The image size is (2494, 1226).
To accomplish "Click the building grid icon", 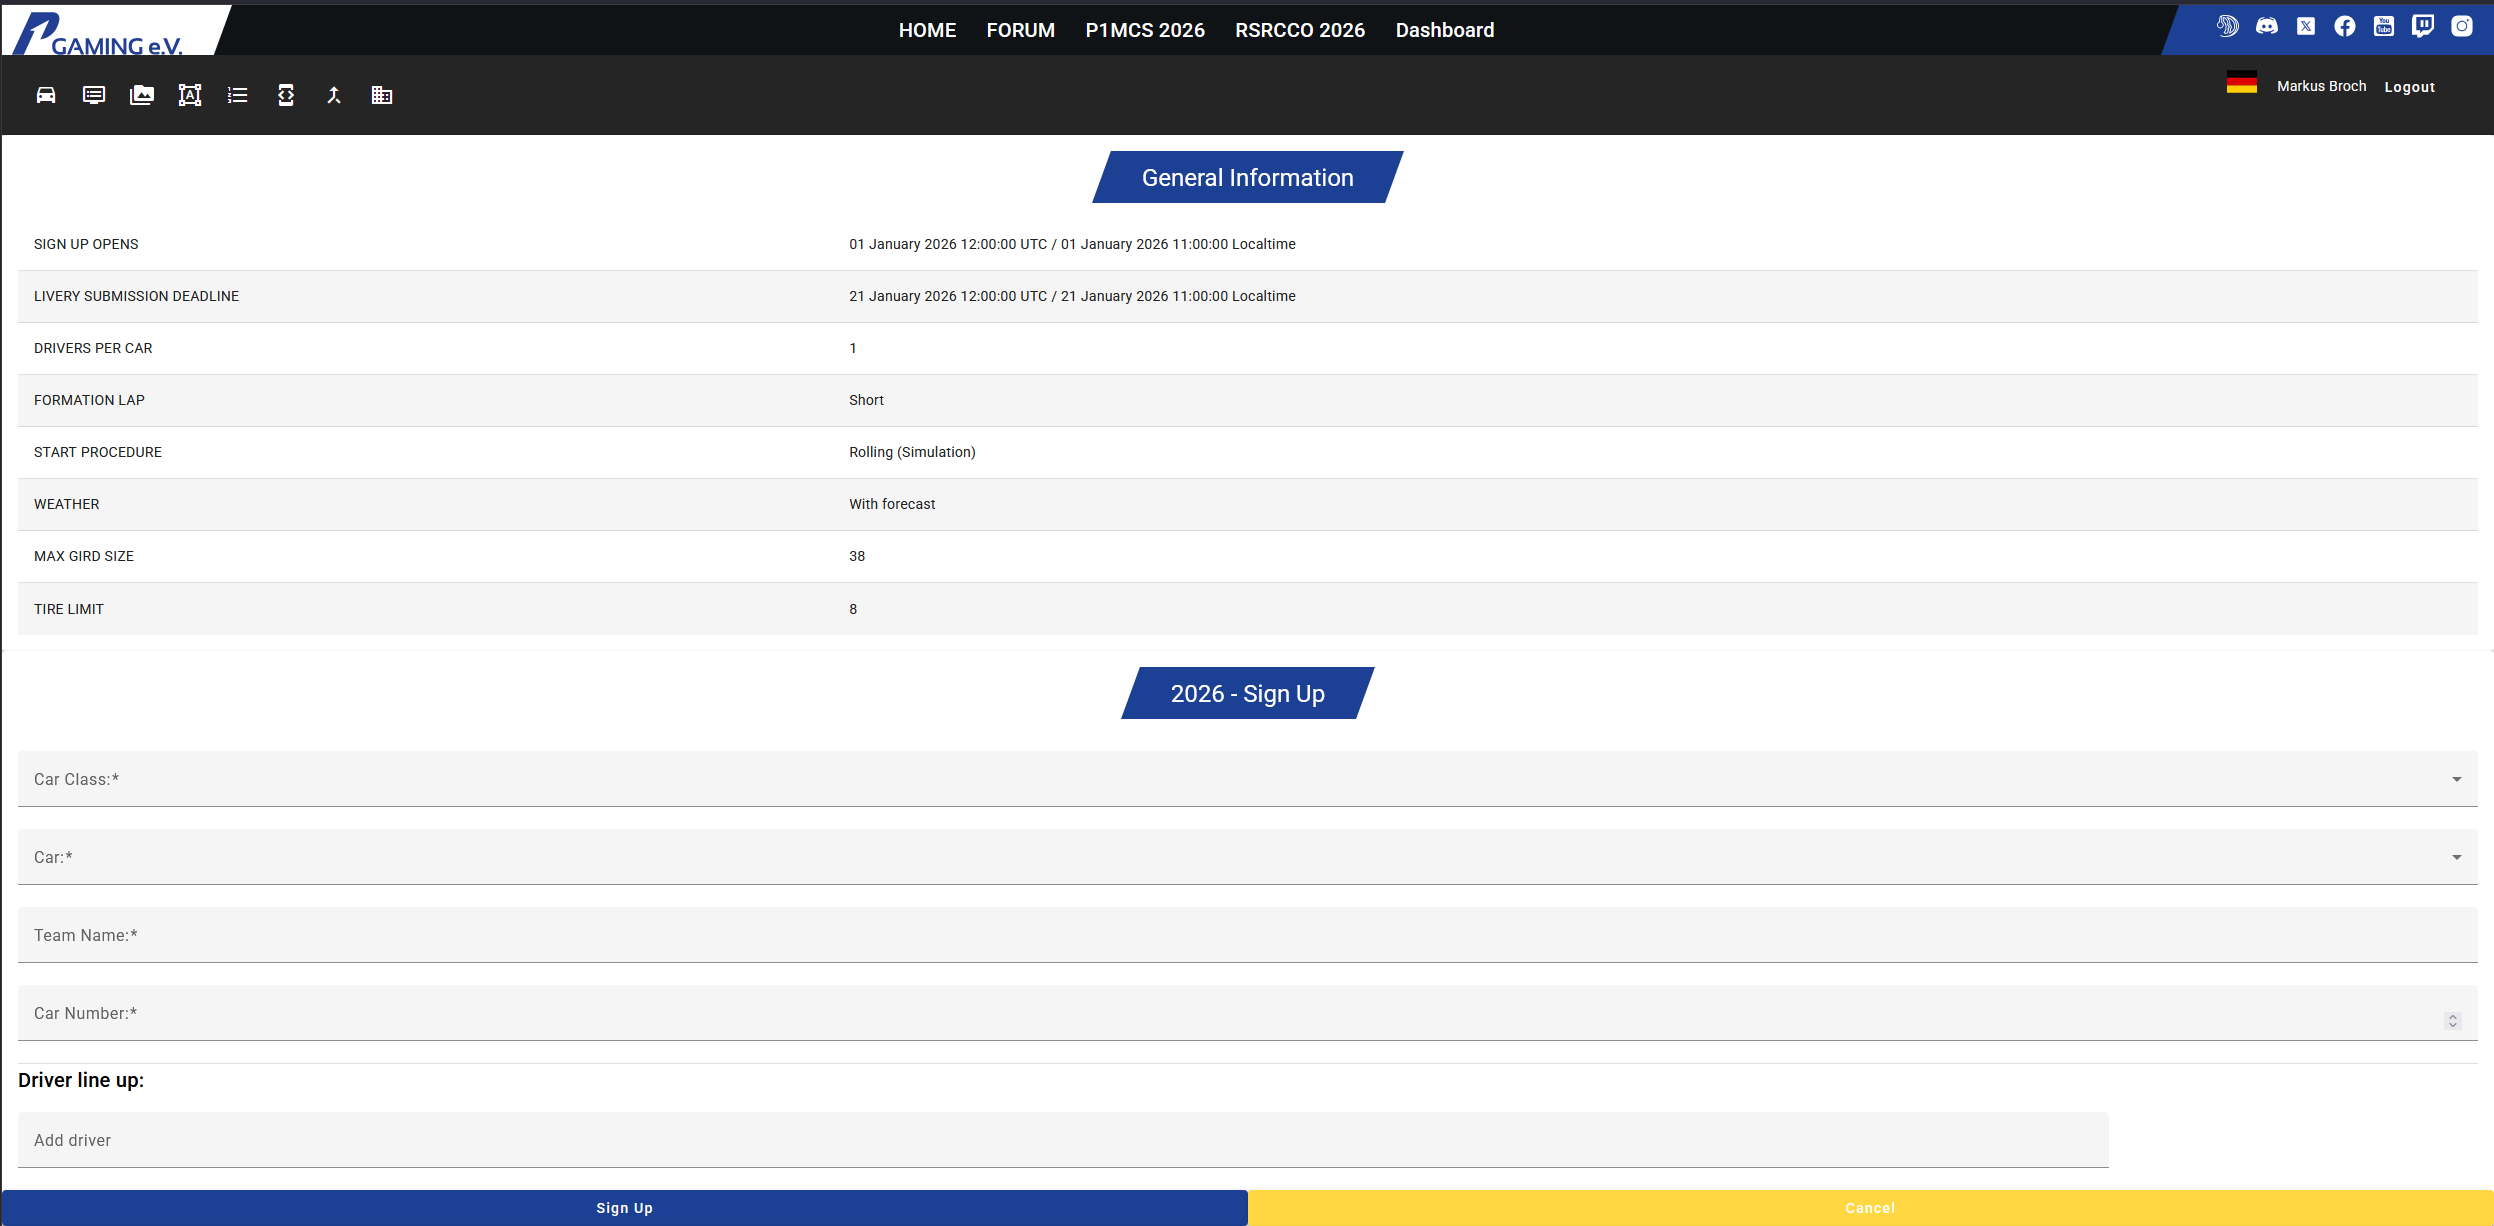I will (382, 95).
